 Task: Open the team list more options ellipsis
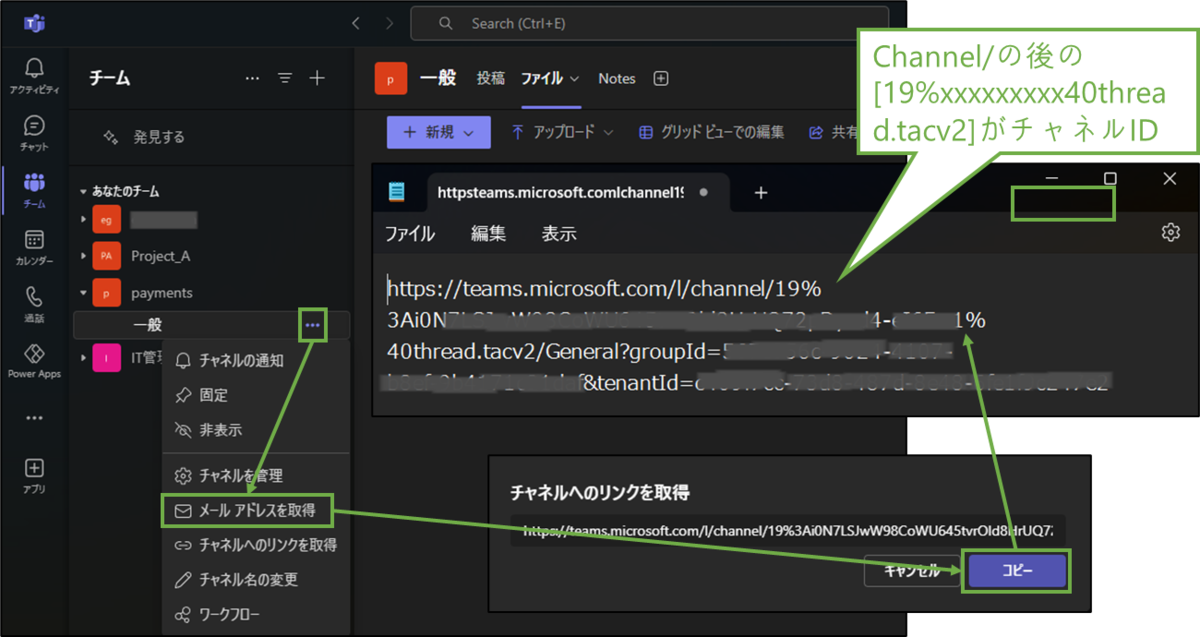252,78
